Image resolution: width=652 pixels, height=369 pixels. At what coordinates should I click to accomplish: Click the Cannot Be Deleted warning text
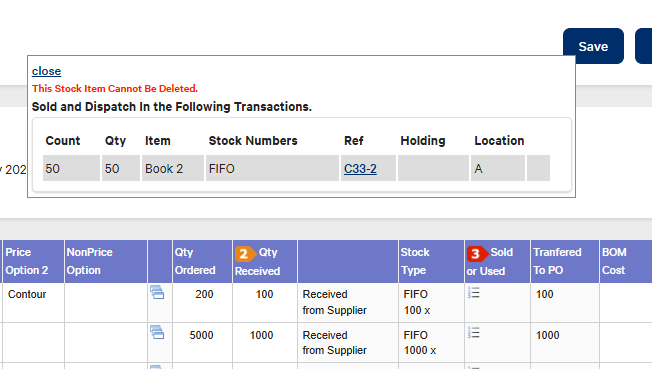click(x=115, y=89)
